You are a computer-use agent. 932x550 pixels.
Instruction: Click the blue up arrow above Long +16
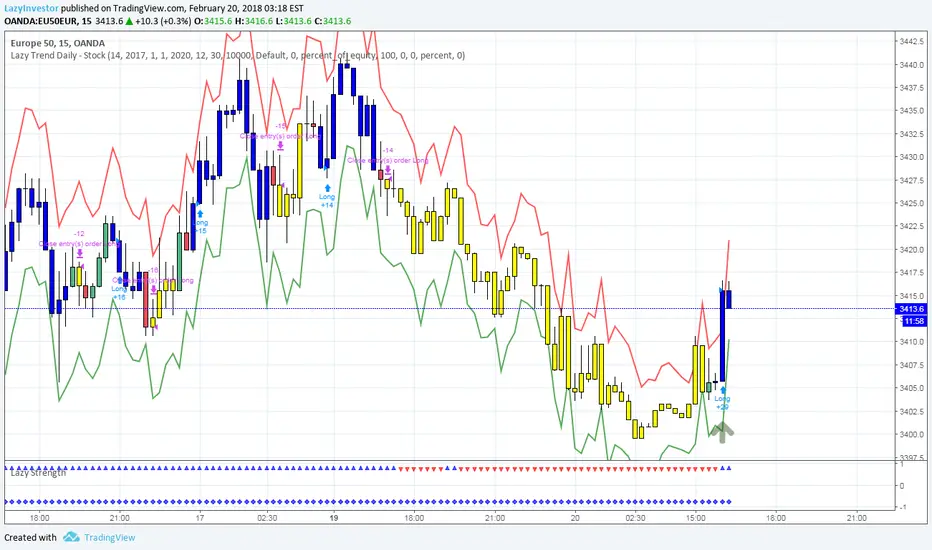119,280
